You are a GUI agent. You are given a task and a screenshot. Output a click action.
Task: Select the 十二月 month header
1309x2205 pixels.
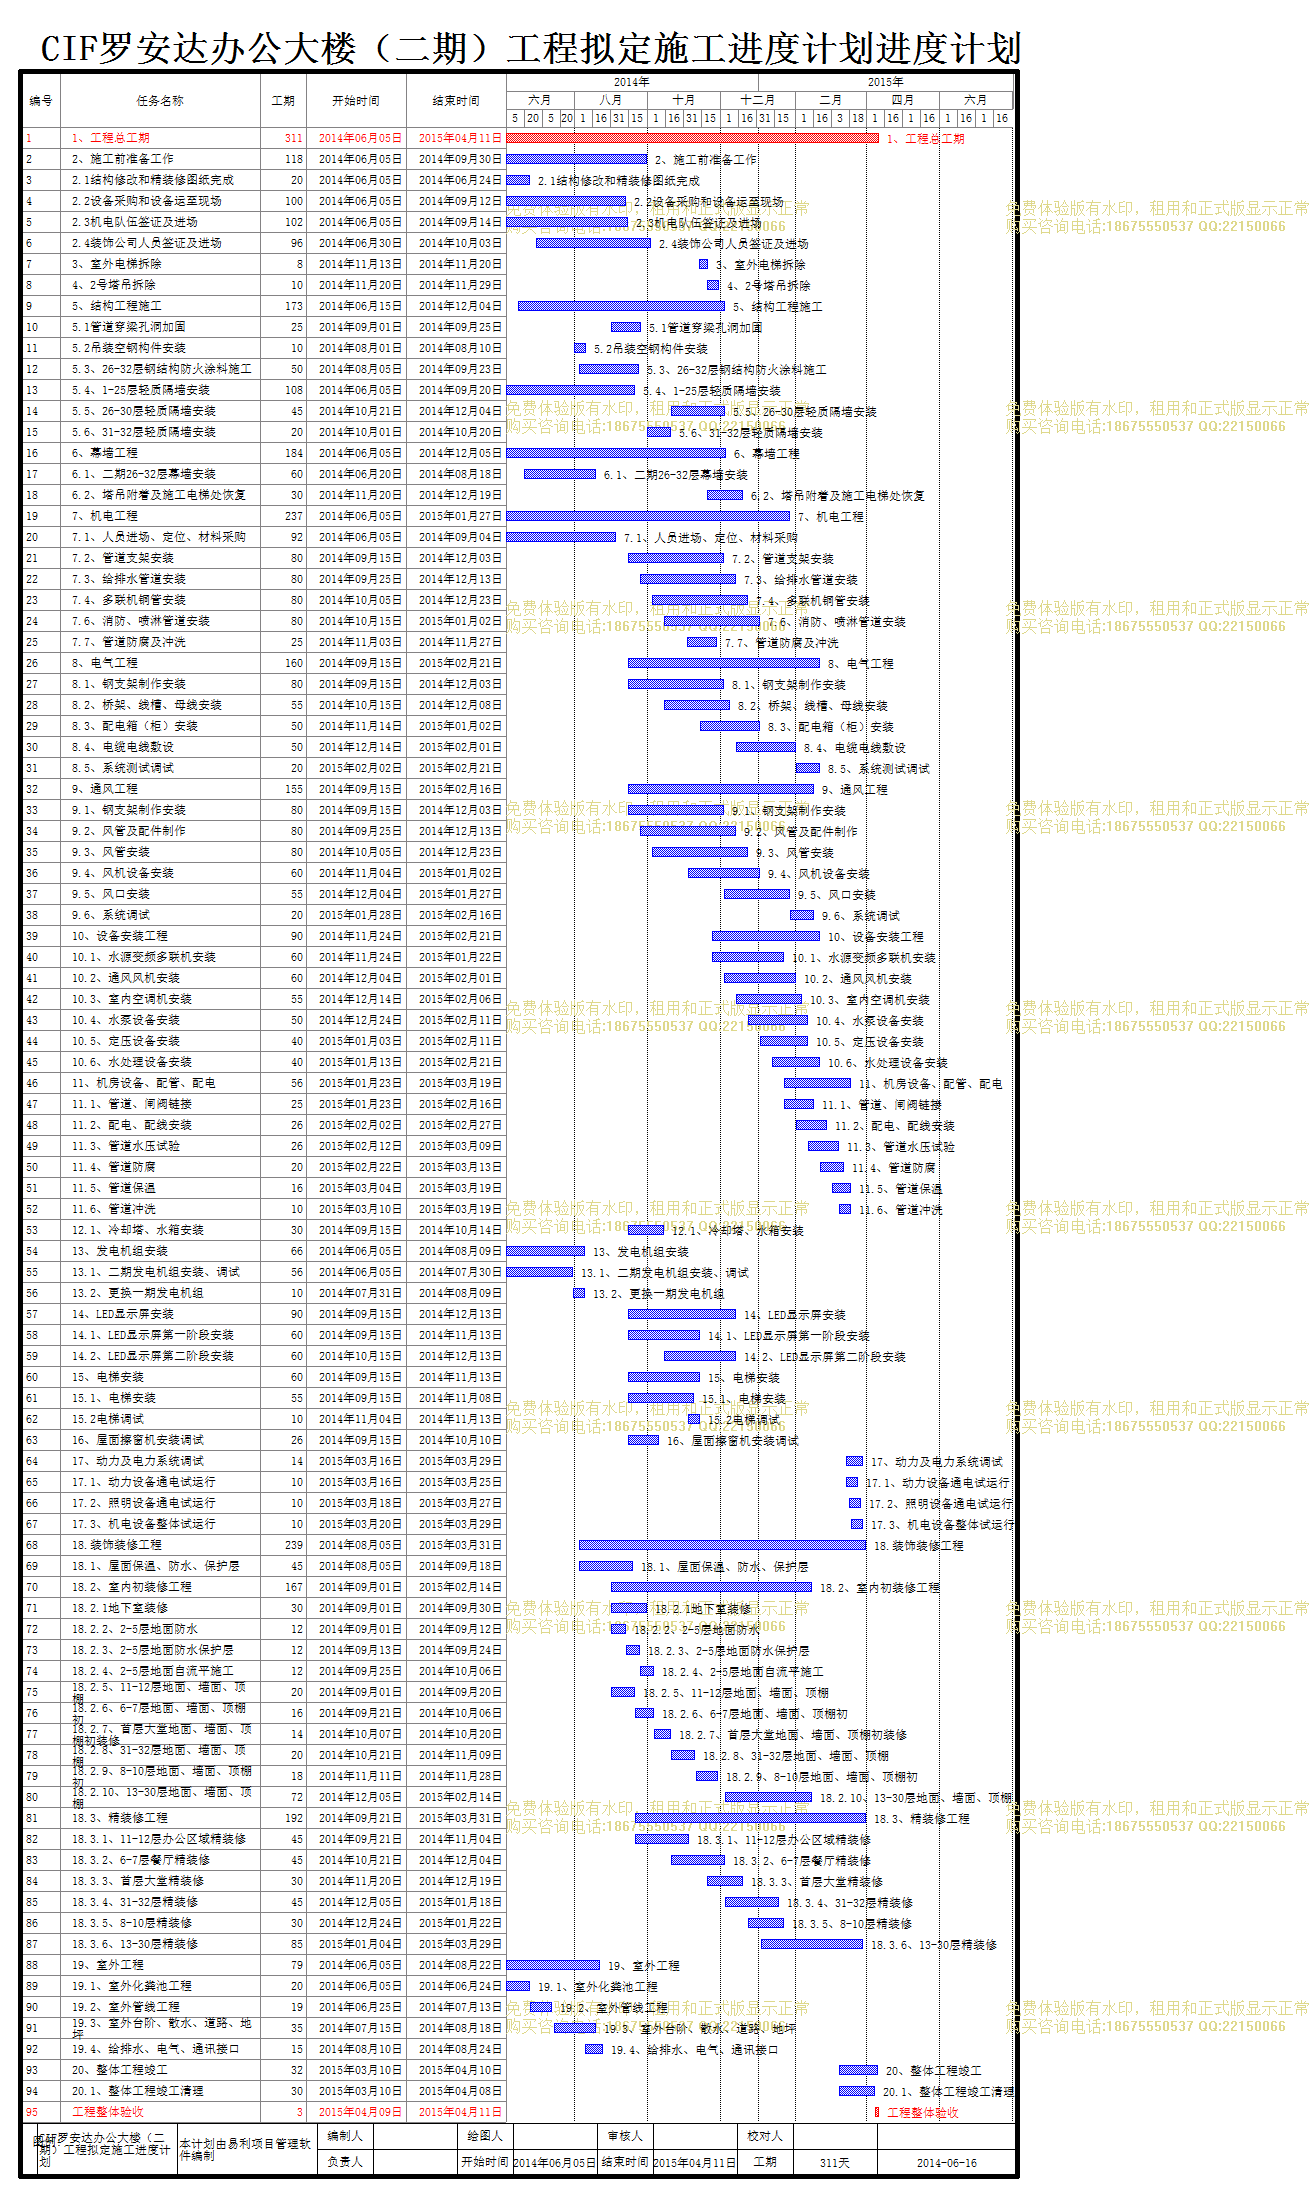click(757, 100)
